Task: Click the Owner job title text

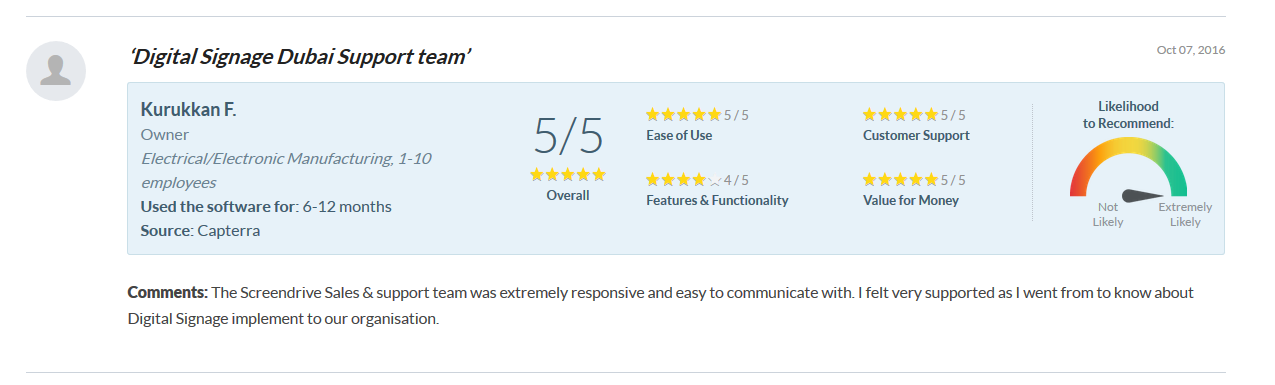Action: tap(165, 134)
